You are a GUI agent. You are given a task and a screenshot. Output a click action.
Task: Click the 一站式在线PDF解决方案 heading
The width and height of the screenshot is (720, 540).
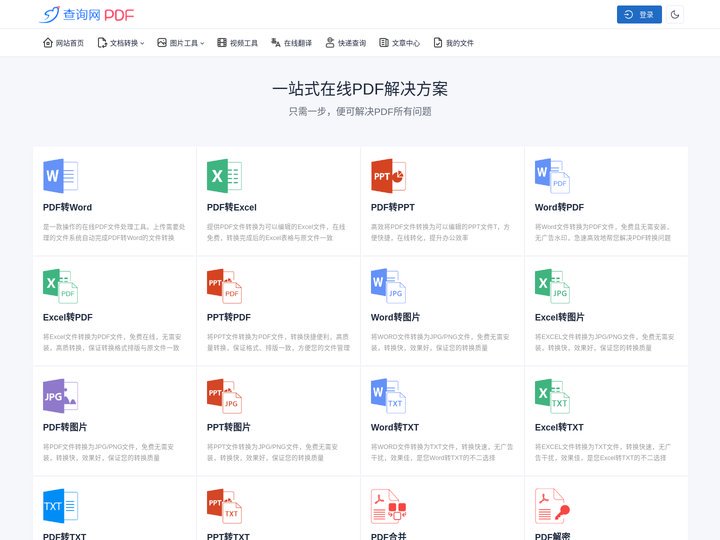pos(360,89)
